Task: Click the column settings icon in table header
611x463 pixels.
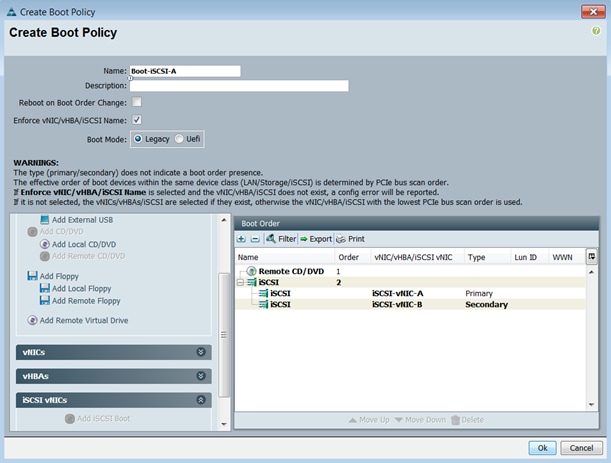Action: click(x=591, y=257)
